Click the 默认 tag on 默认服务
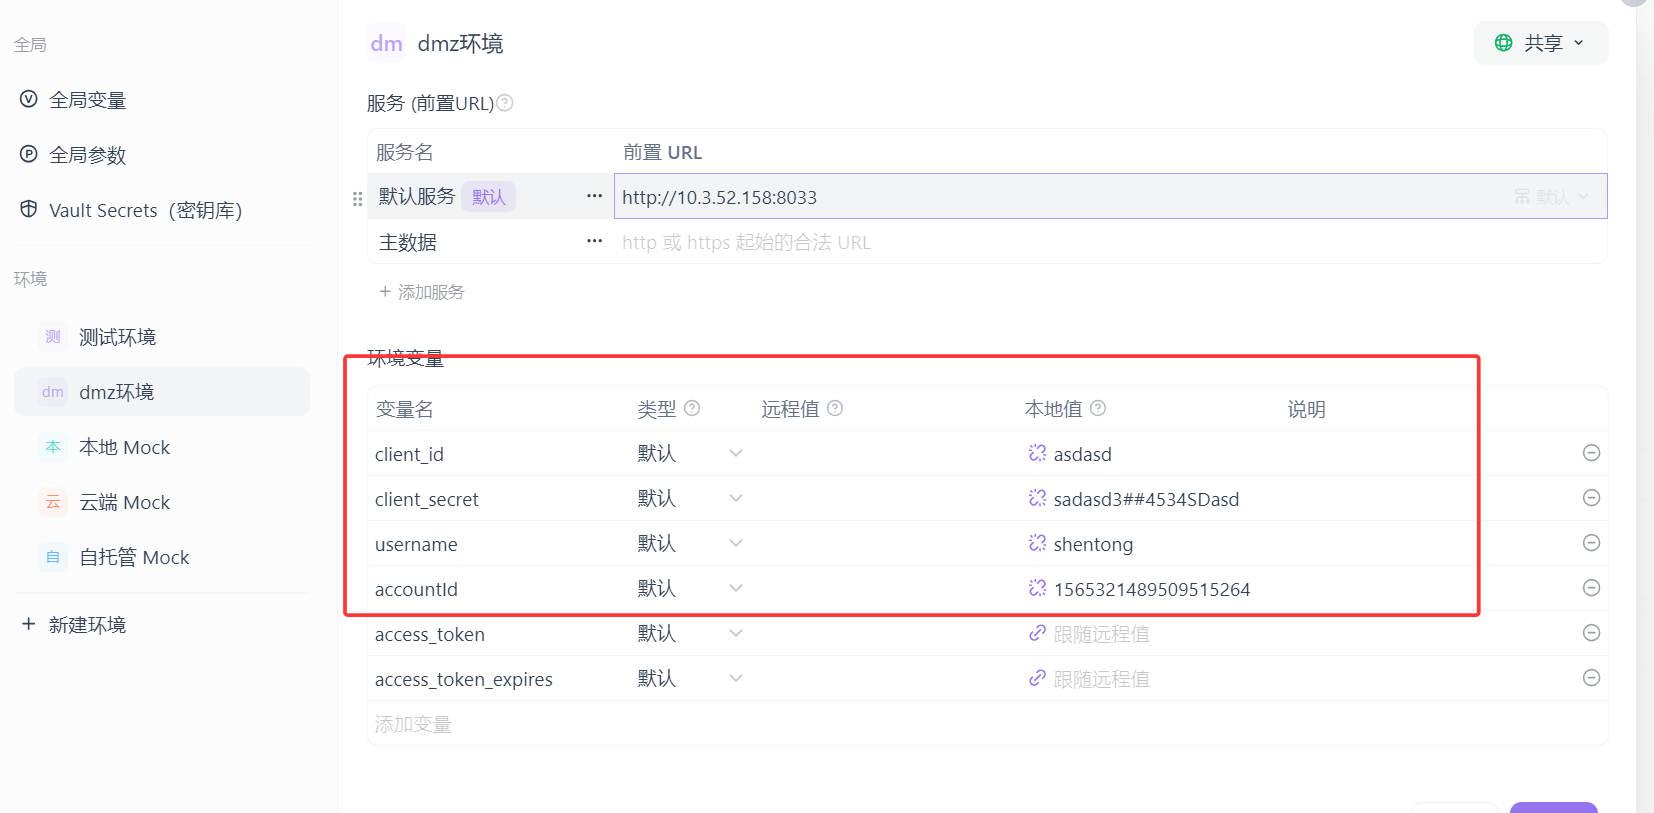Viewport: 1654px width, 813px height. click(489, 197)
